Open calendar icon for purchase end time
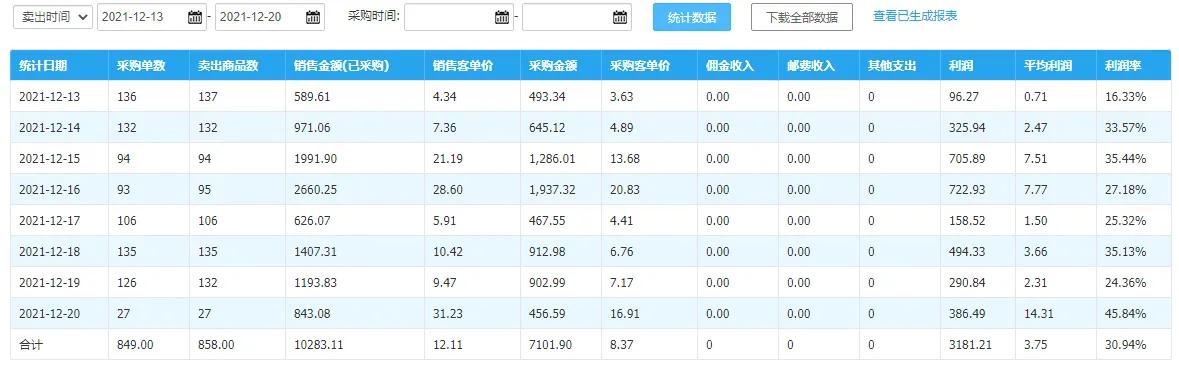This screenshot has width=1179, height=368. 620,17
